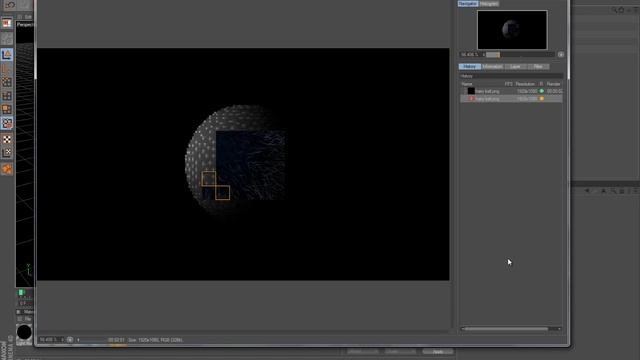
Task: Click the black Light material sphere thumbnail
Action: click(x=24, y=332)
